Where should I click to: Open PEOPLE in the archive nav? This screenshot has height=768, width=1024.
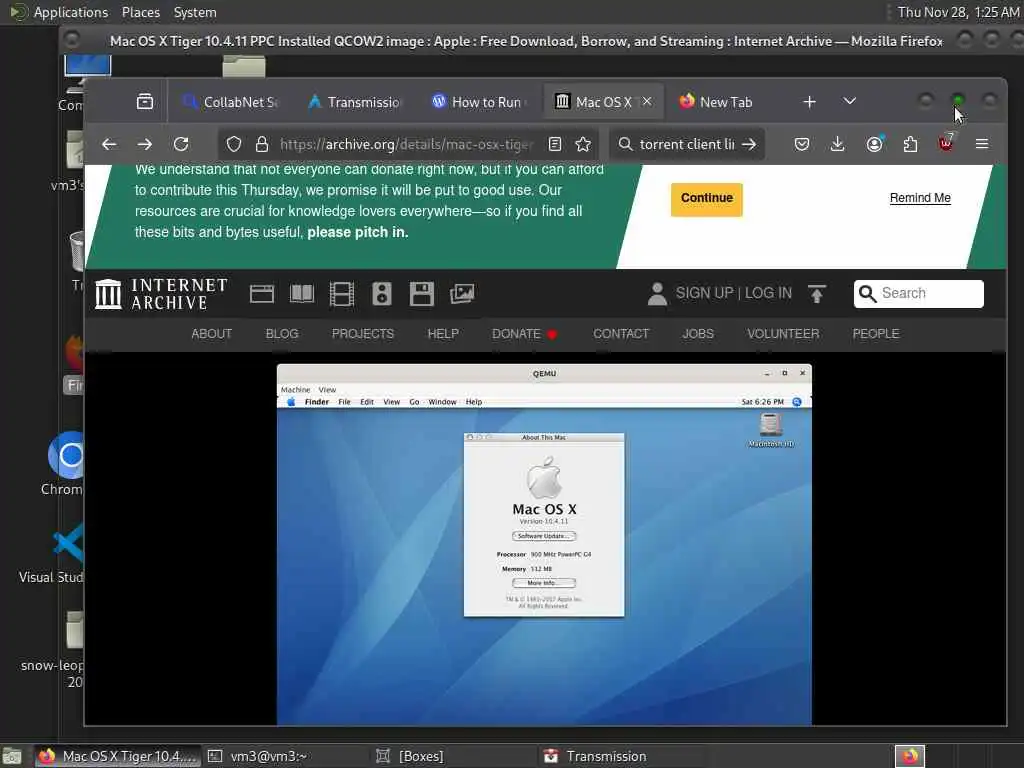tap(876, 334)
